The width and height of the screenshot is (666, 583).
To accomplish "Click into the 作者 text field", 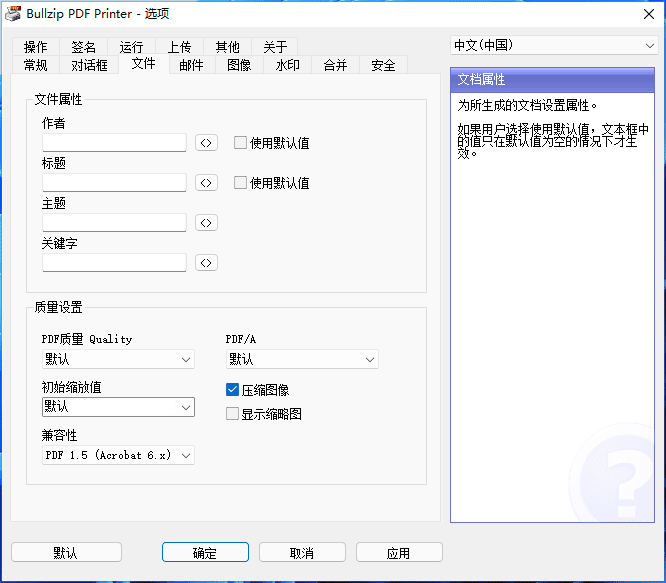I will click(114, 143).
